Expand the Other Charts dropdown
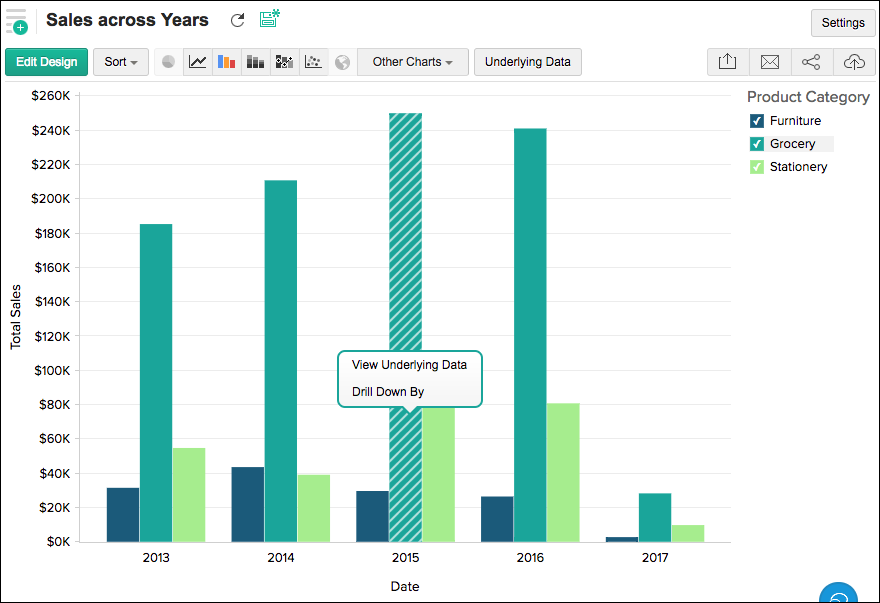Screen dimensions: 880x603 pyautogui.click(x=412, y=62)
